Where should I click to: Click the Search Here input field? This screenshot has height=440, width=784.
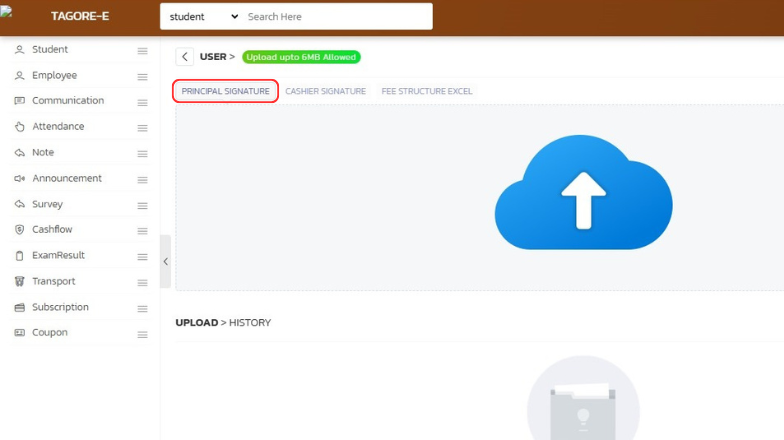(x=335, y=17)
